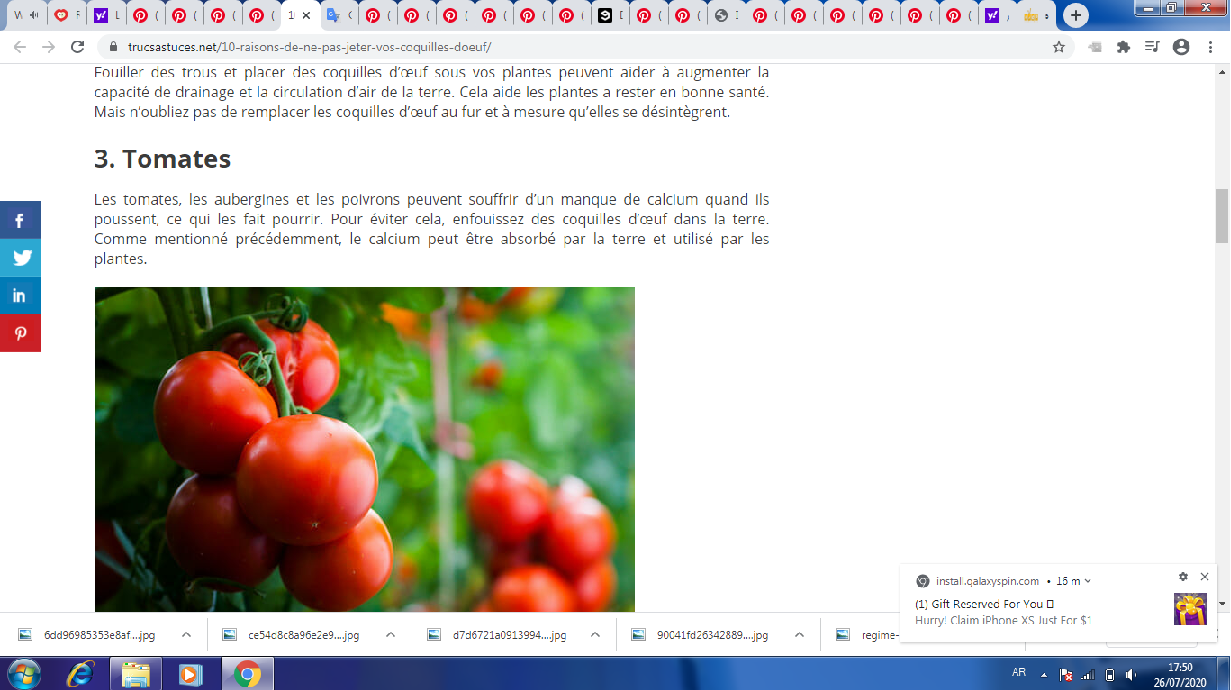
Task: Pin the article with the Pinterest icon
Action: pyautogui.click(x=20, y=333)
